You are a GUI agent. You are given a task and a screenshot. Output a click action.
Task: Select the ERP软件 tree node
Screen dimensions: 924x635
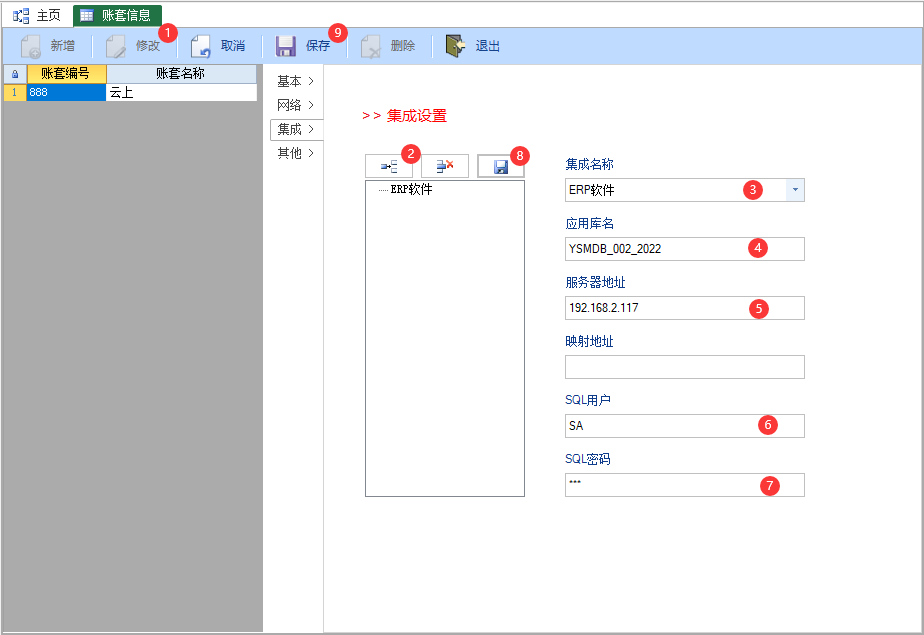(411, 190)
